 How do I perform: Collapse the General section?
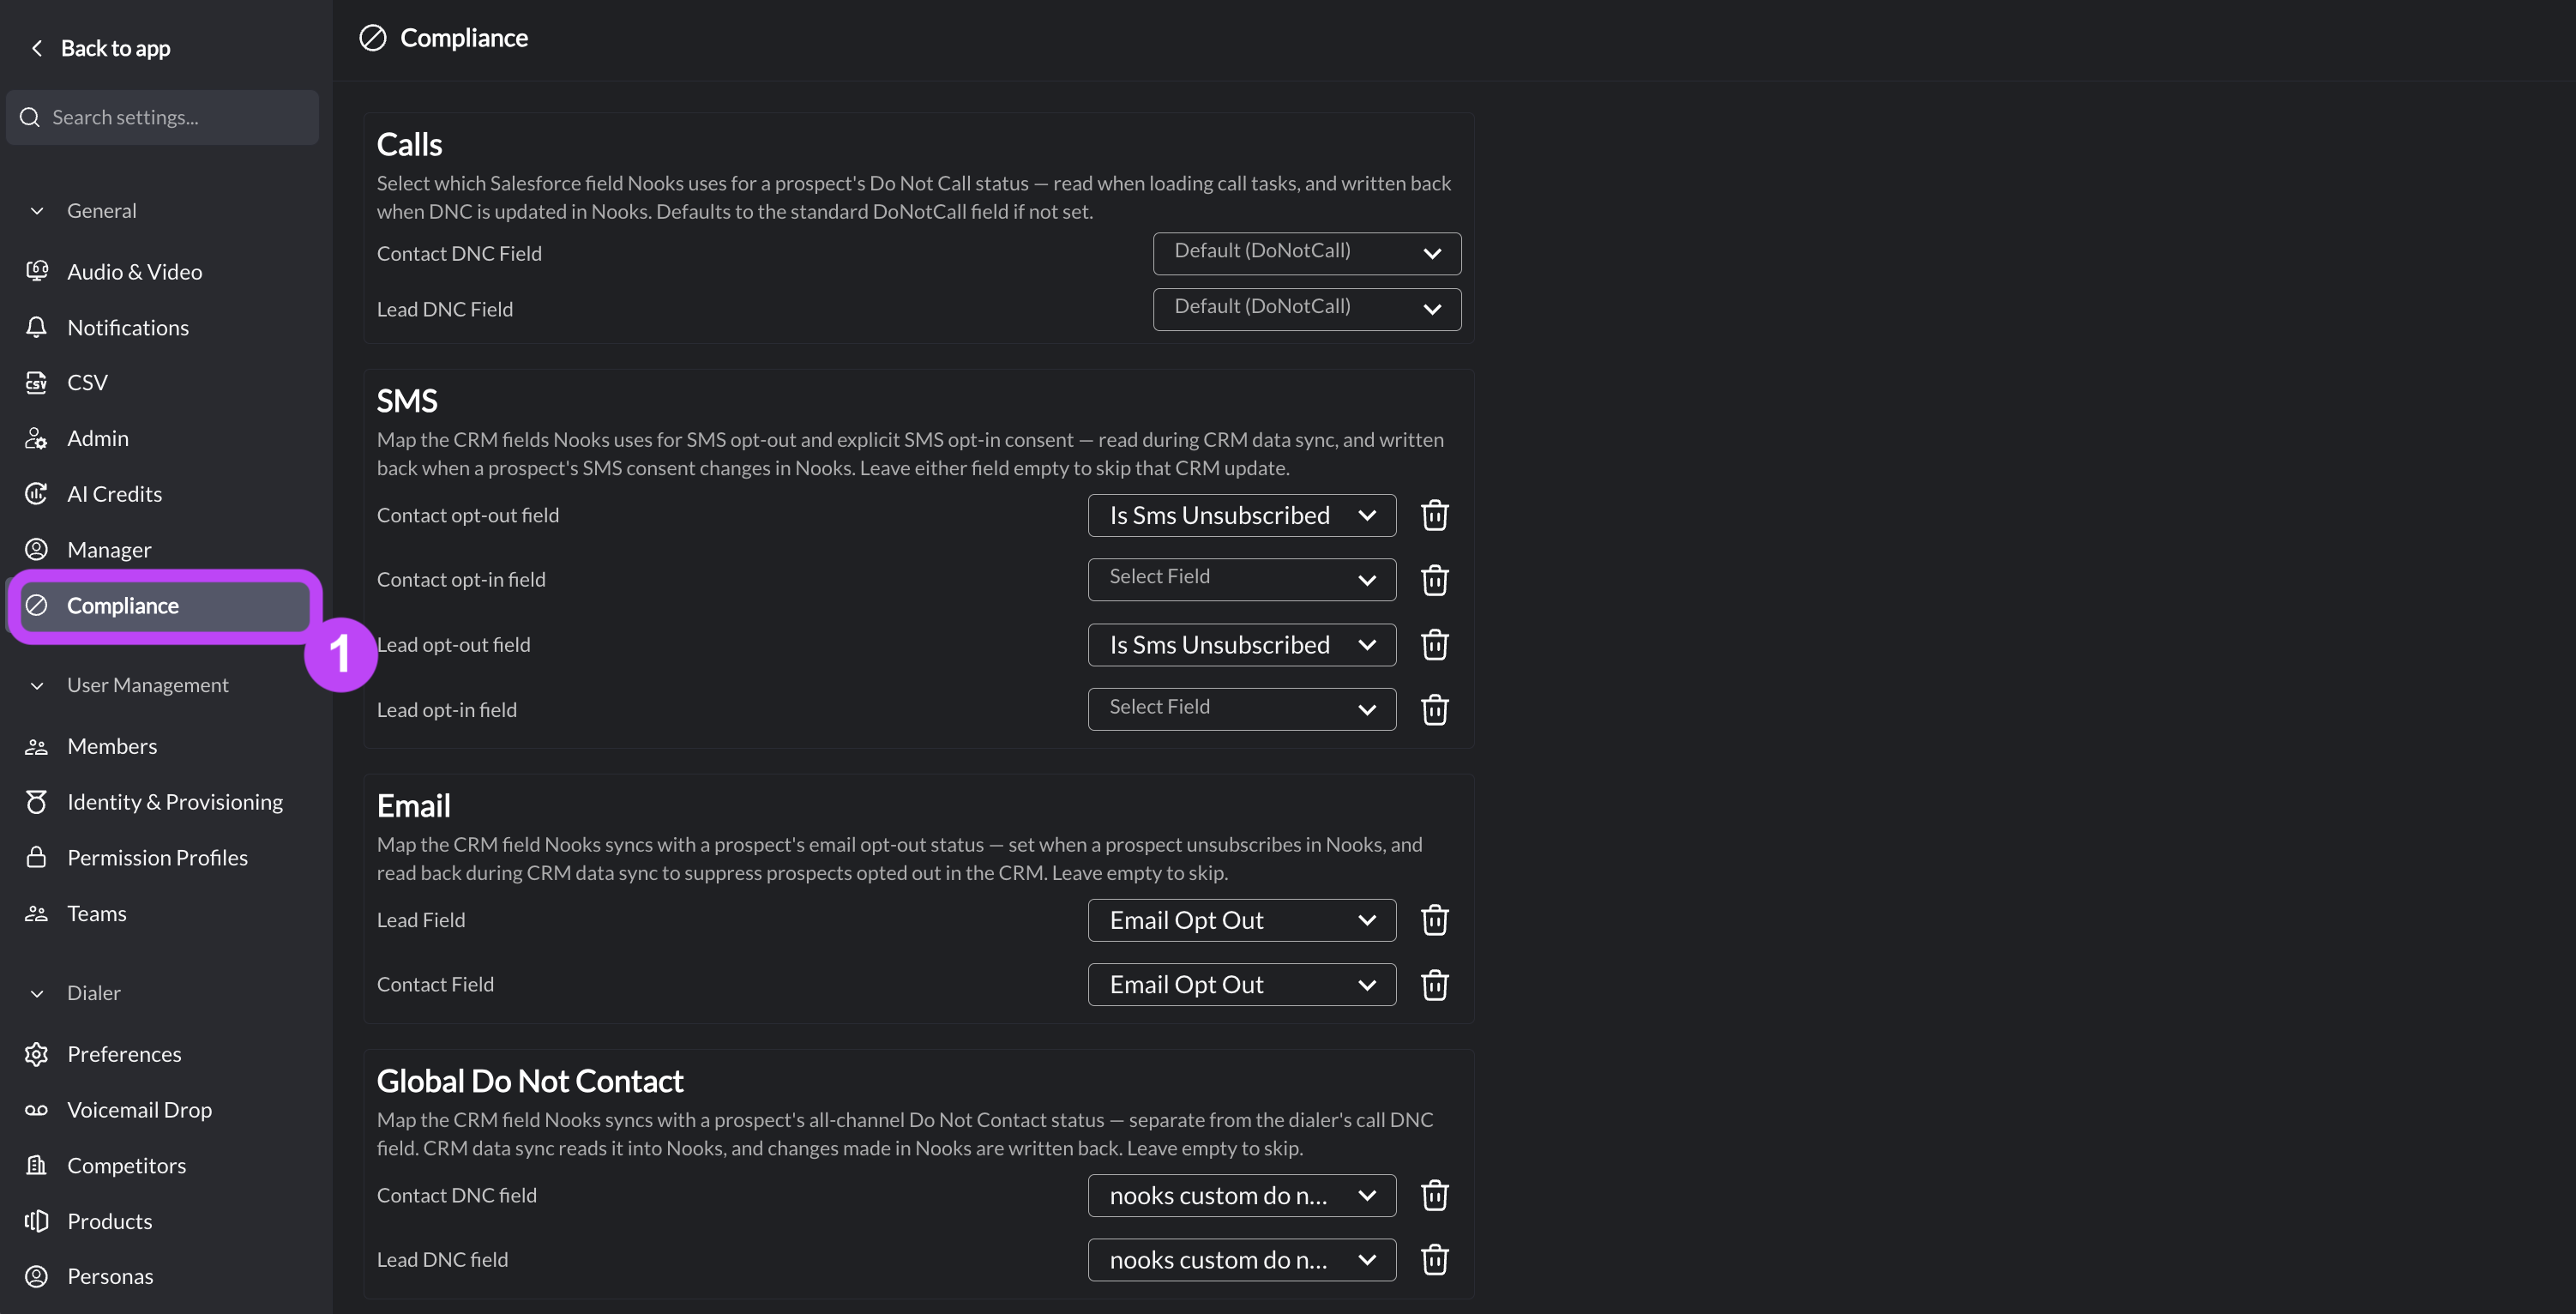pos(37,211)
